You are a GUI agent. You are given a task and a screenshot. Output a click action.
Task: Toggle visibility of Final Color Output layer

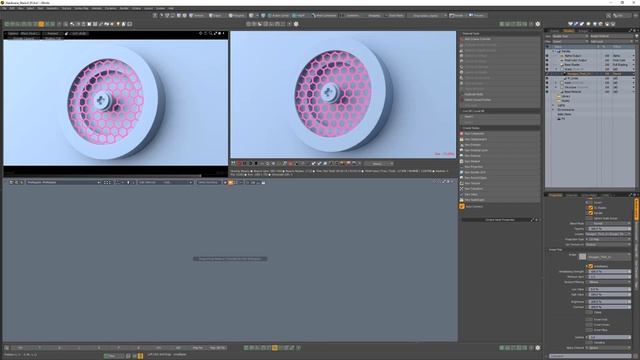[547, 60]
